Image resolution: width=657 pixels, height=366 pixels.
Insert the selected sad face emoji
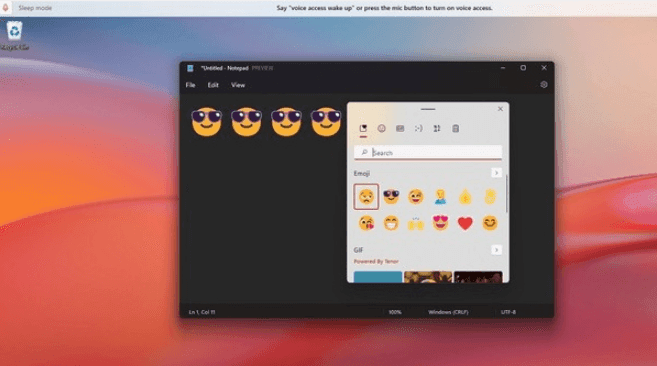pyautogui.click(x=366, y=197)
